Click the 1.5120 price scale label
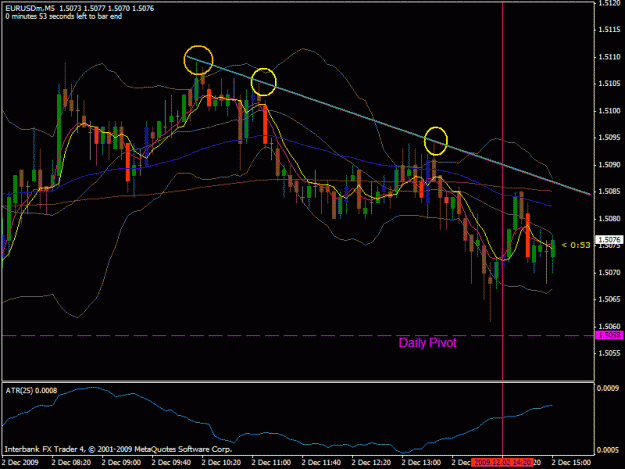625x469 pixels. tap(609, 4)
